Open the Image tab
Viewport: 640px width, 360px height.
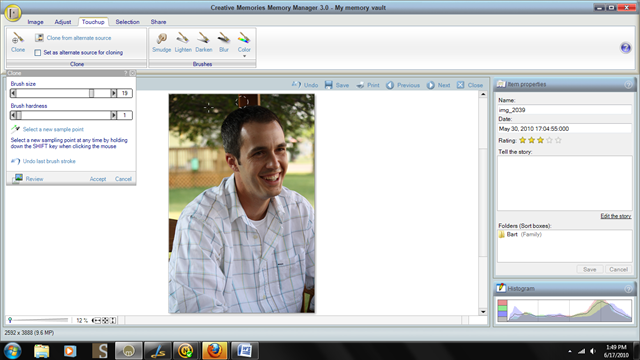[36, 22]
